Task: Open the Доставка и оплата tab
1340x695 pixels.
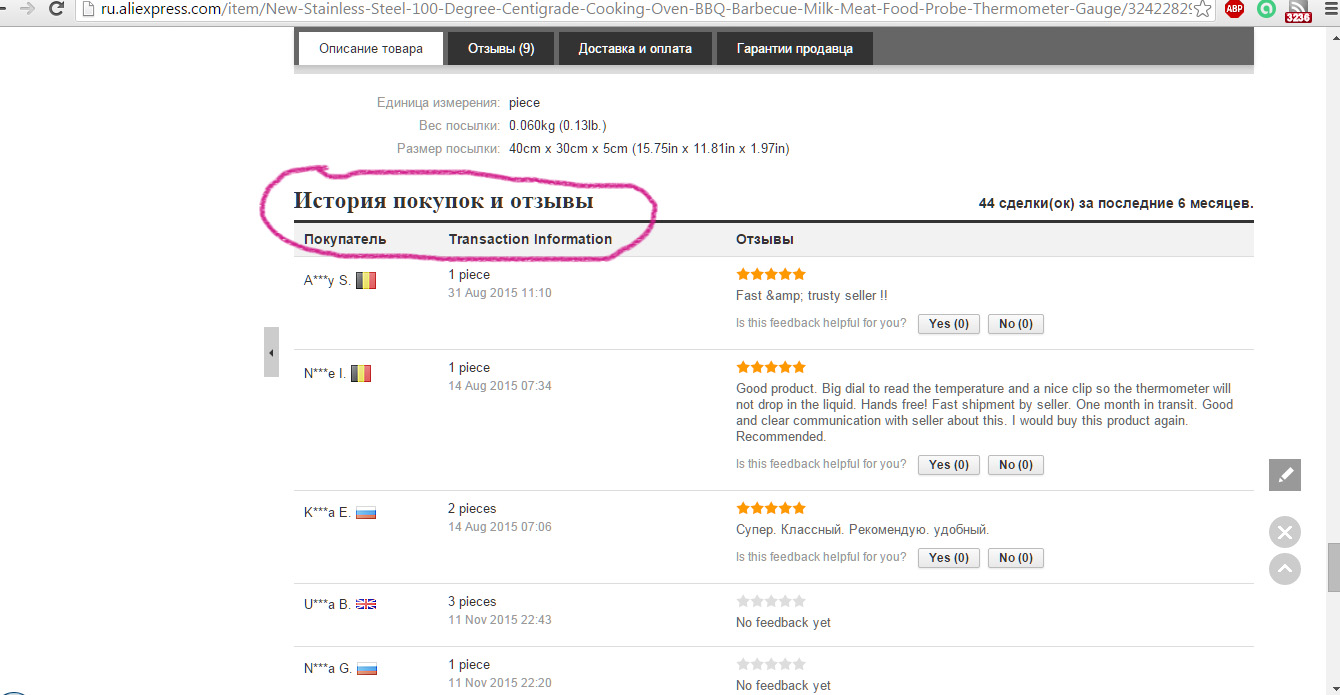Action: [635, 48]
